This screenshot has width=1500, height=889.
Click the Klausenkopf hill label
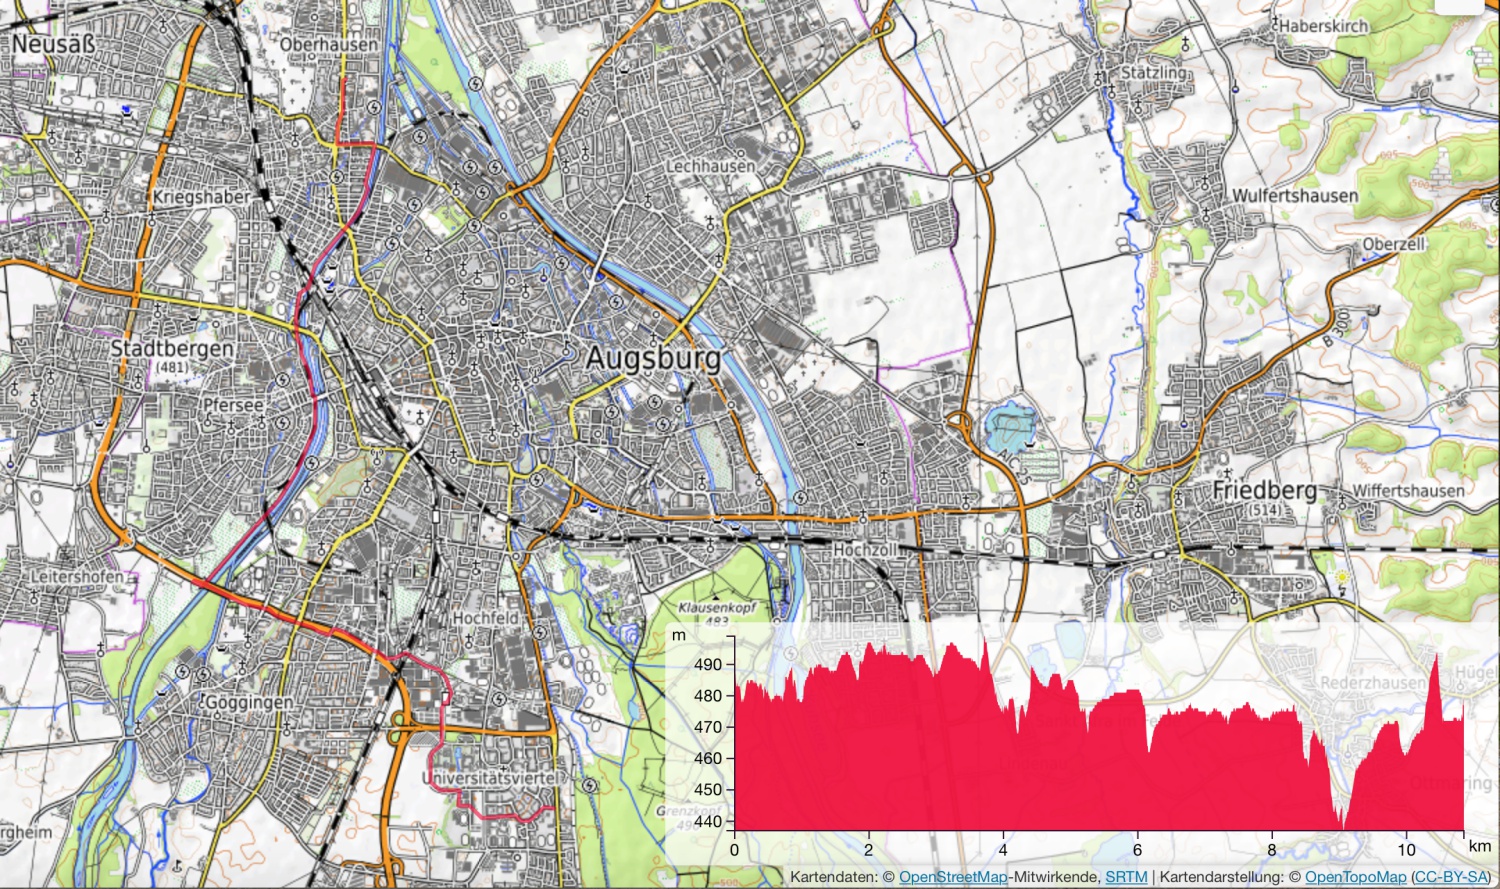click(717, 607)
